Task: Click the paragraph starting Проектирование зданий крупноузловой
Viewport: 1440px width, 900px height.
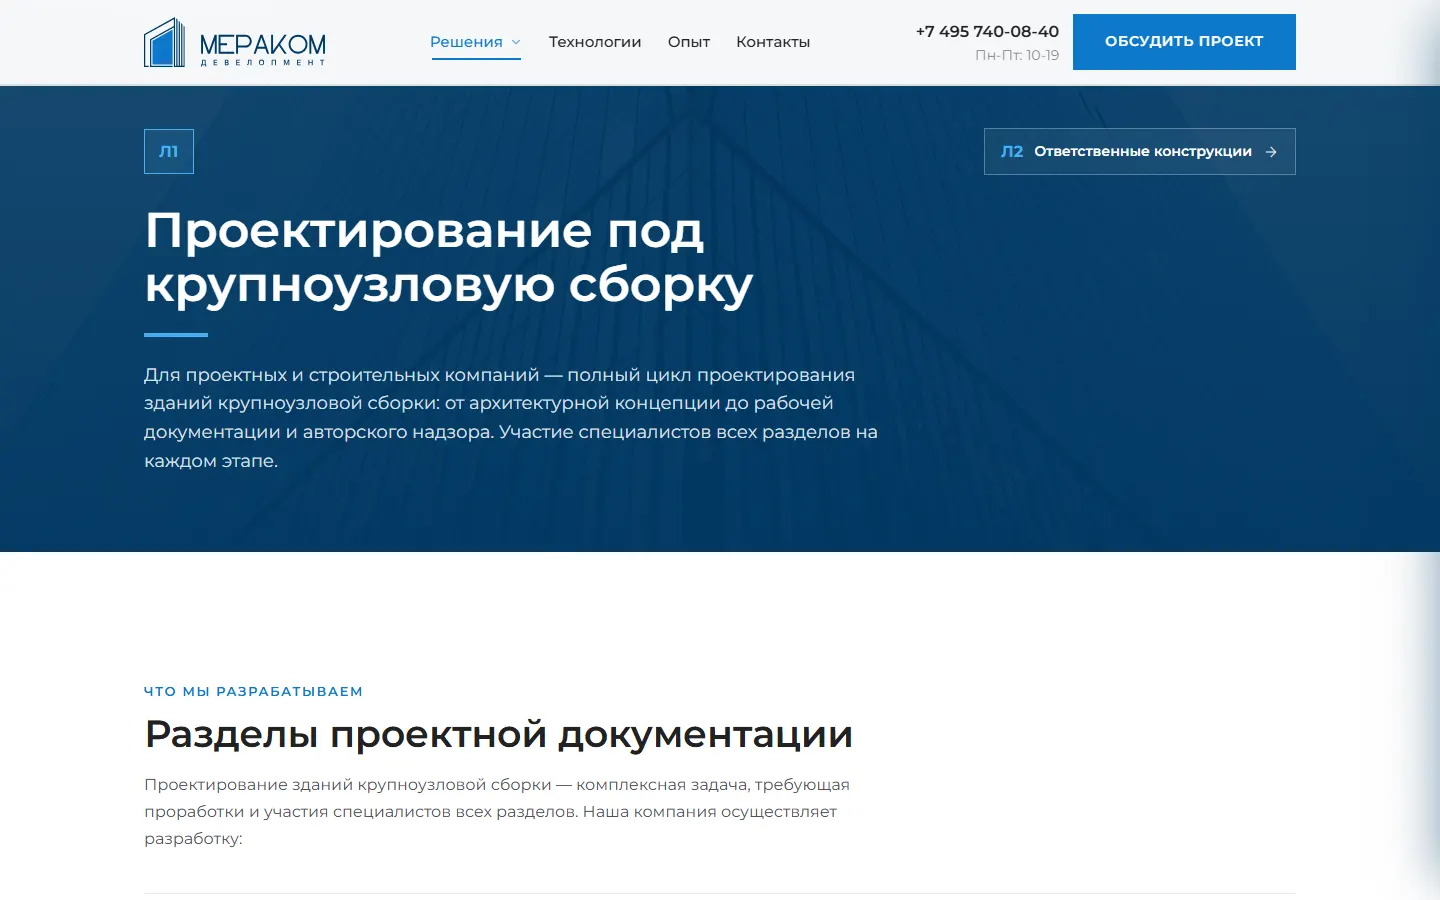Action: coord(497,811)
